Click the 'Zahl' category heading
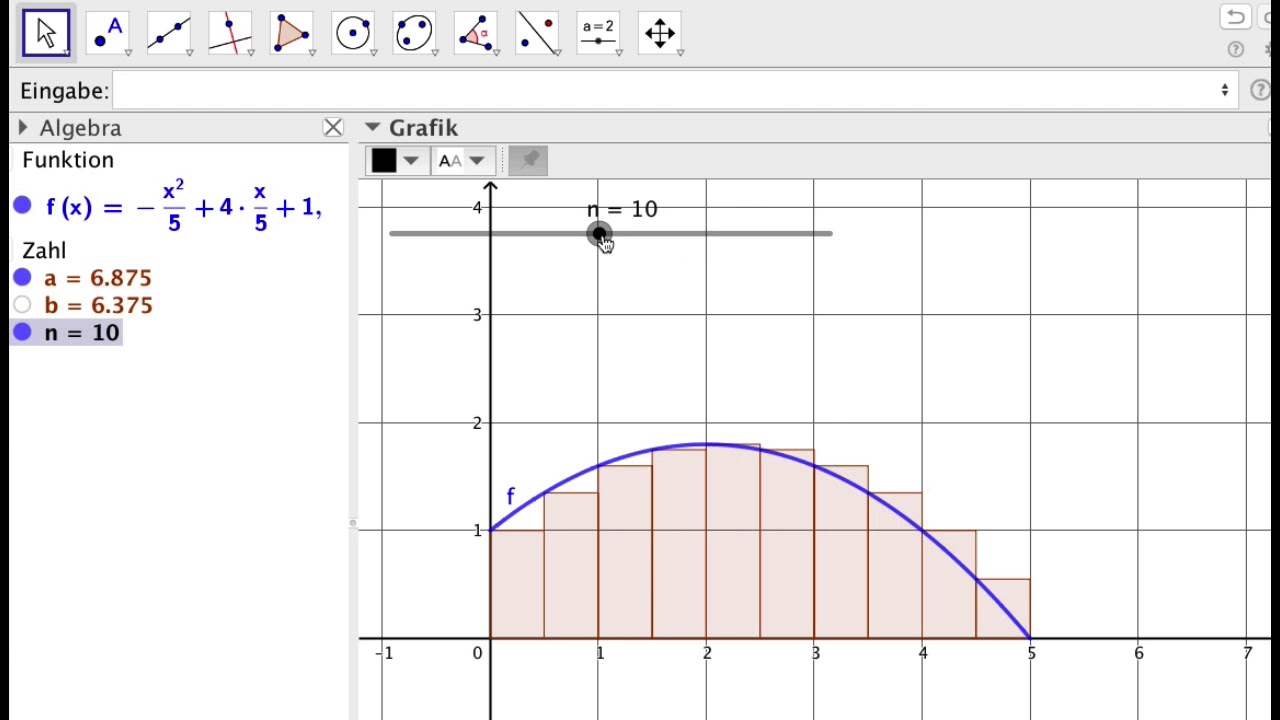1280x720 pixels. [x=44, y=251]
